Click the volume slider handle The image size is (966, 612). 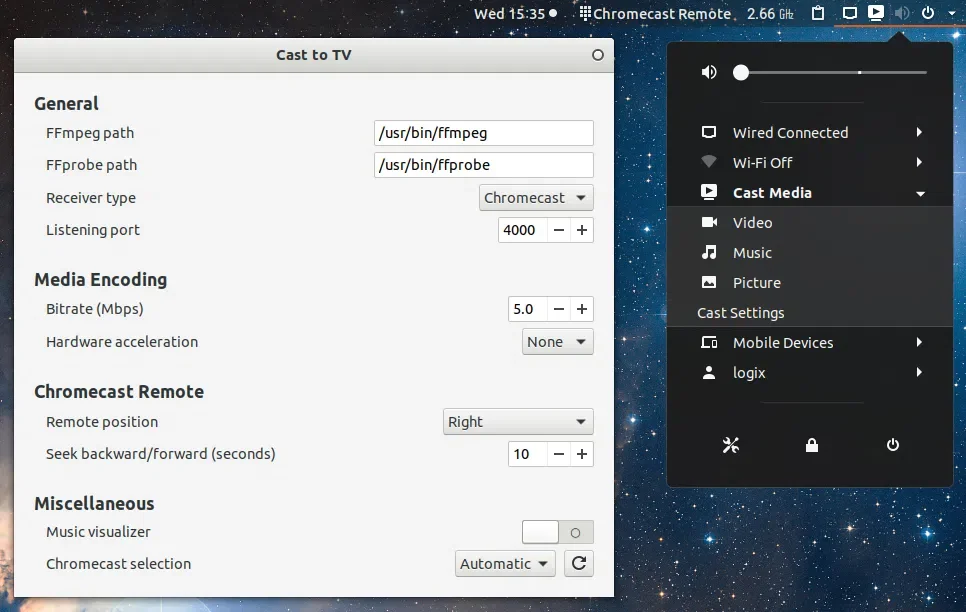tap(741, 72)
